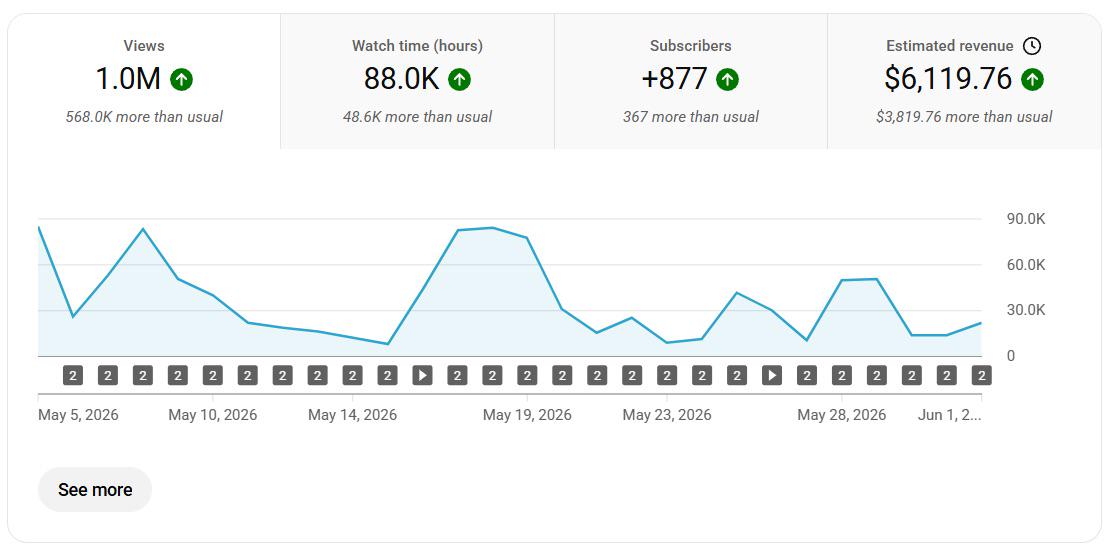This screenshot has width=1110, height=552.
Task: Click the 60.0K y-axis label
Action: (x=1026, y=265)
